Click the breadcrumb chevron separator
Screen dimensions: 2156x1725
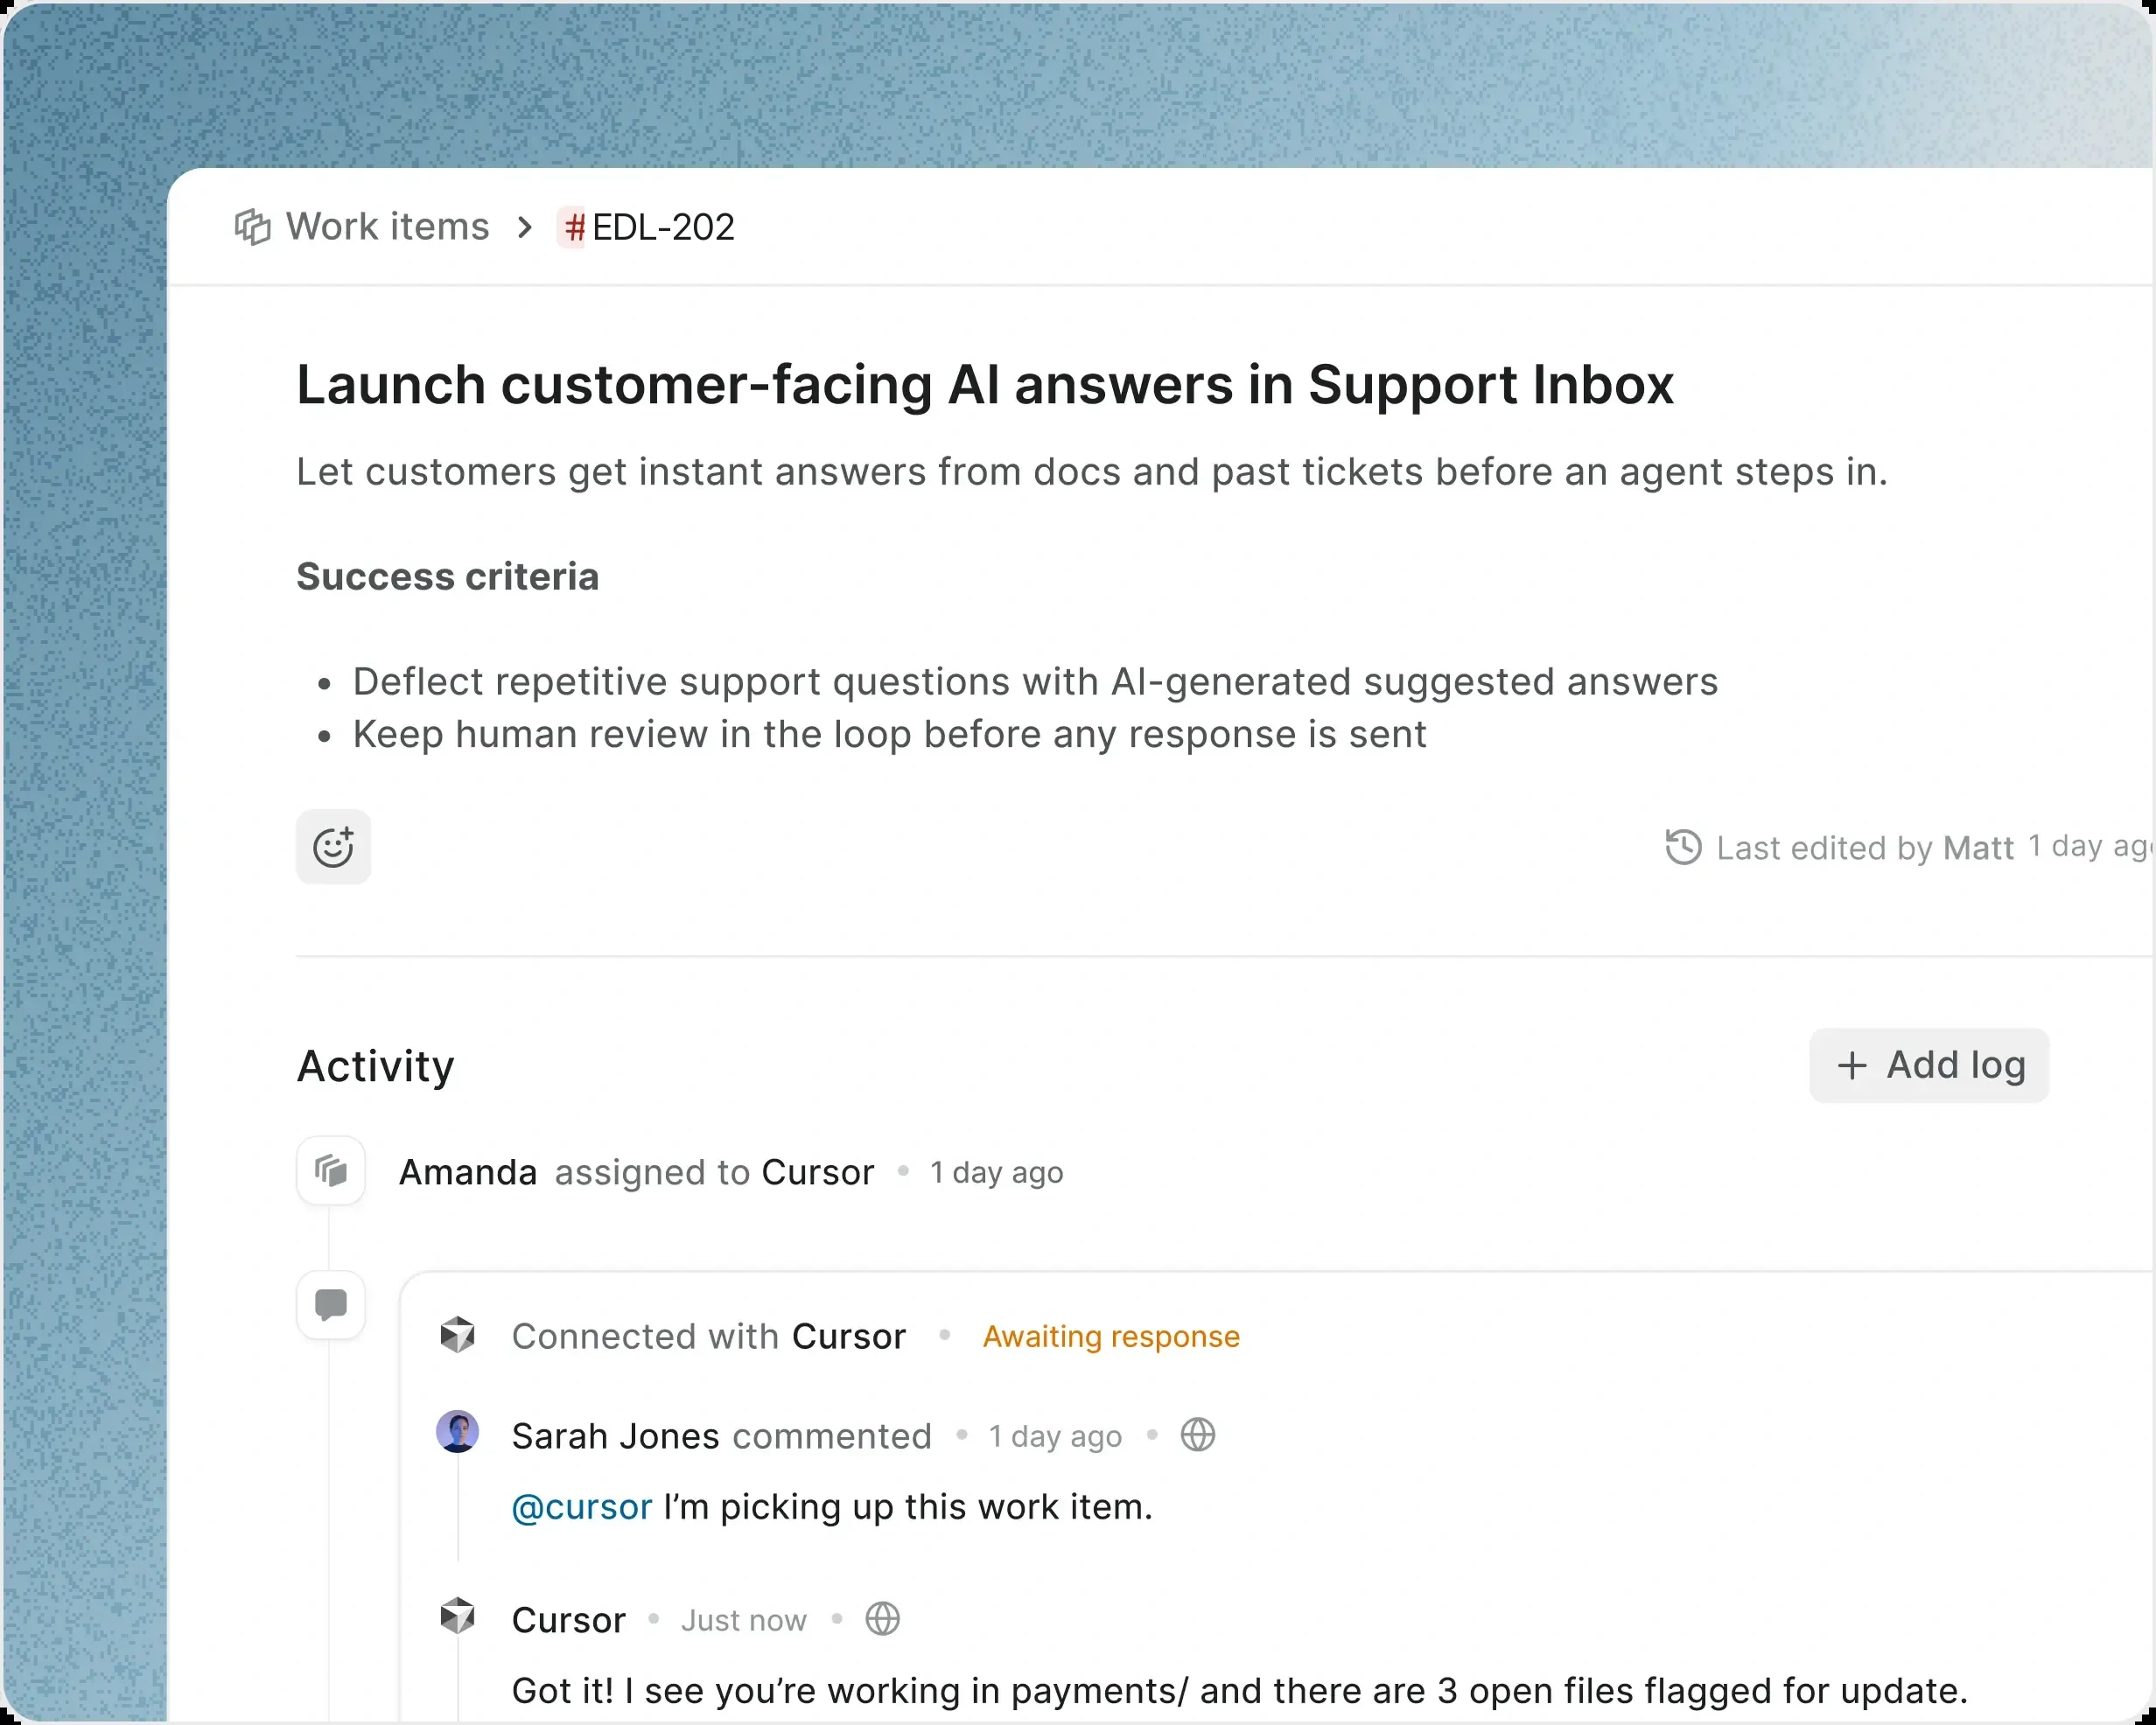[524, 227]
